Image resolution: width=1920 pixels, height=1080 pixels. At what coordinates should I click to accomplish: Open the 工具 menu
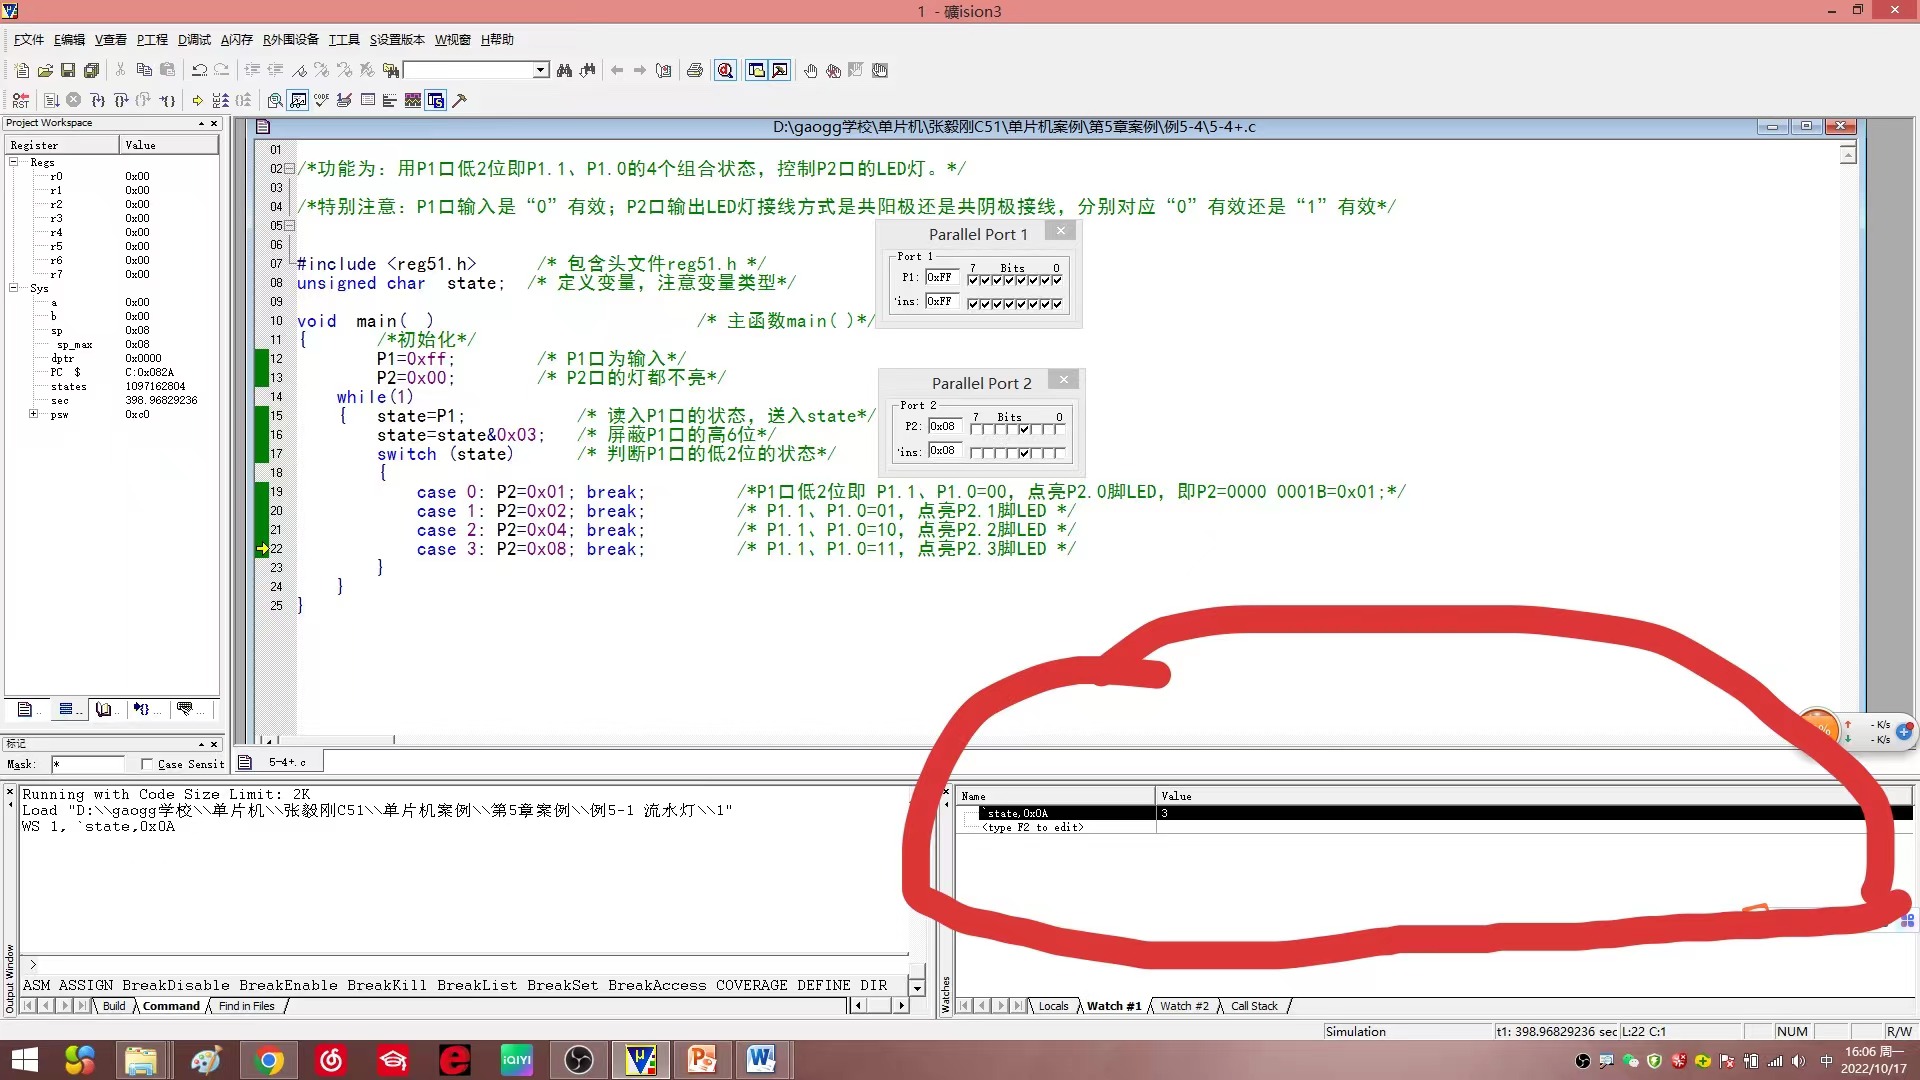pyautogui.click(x=343, y=40)
